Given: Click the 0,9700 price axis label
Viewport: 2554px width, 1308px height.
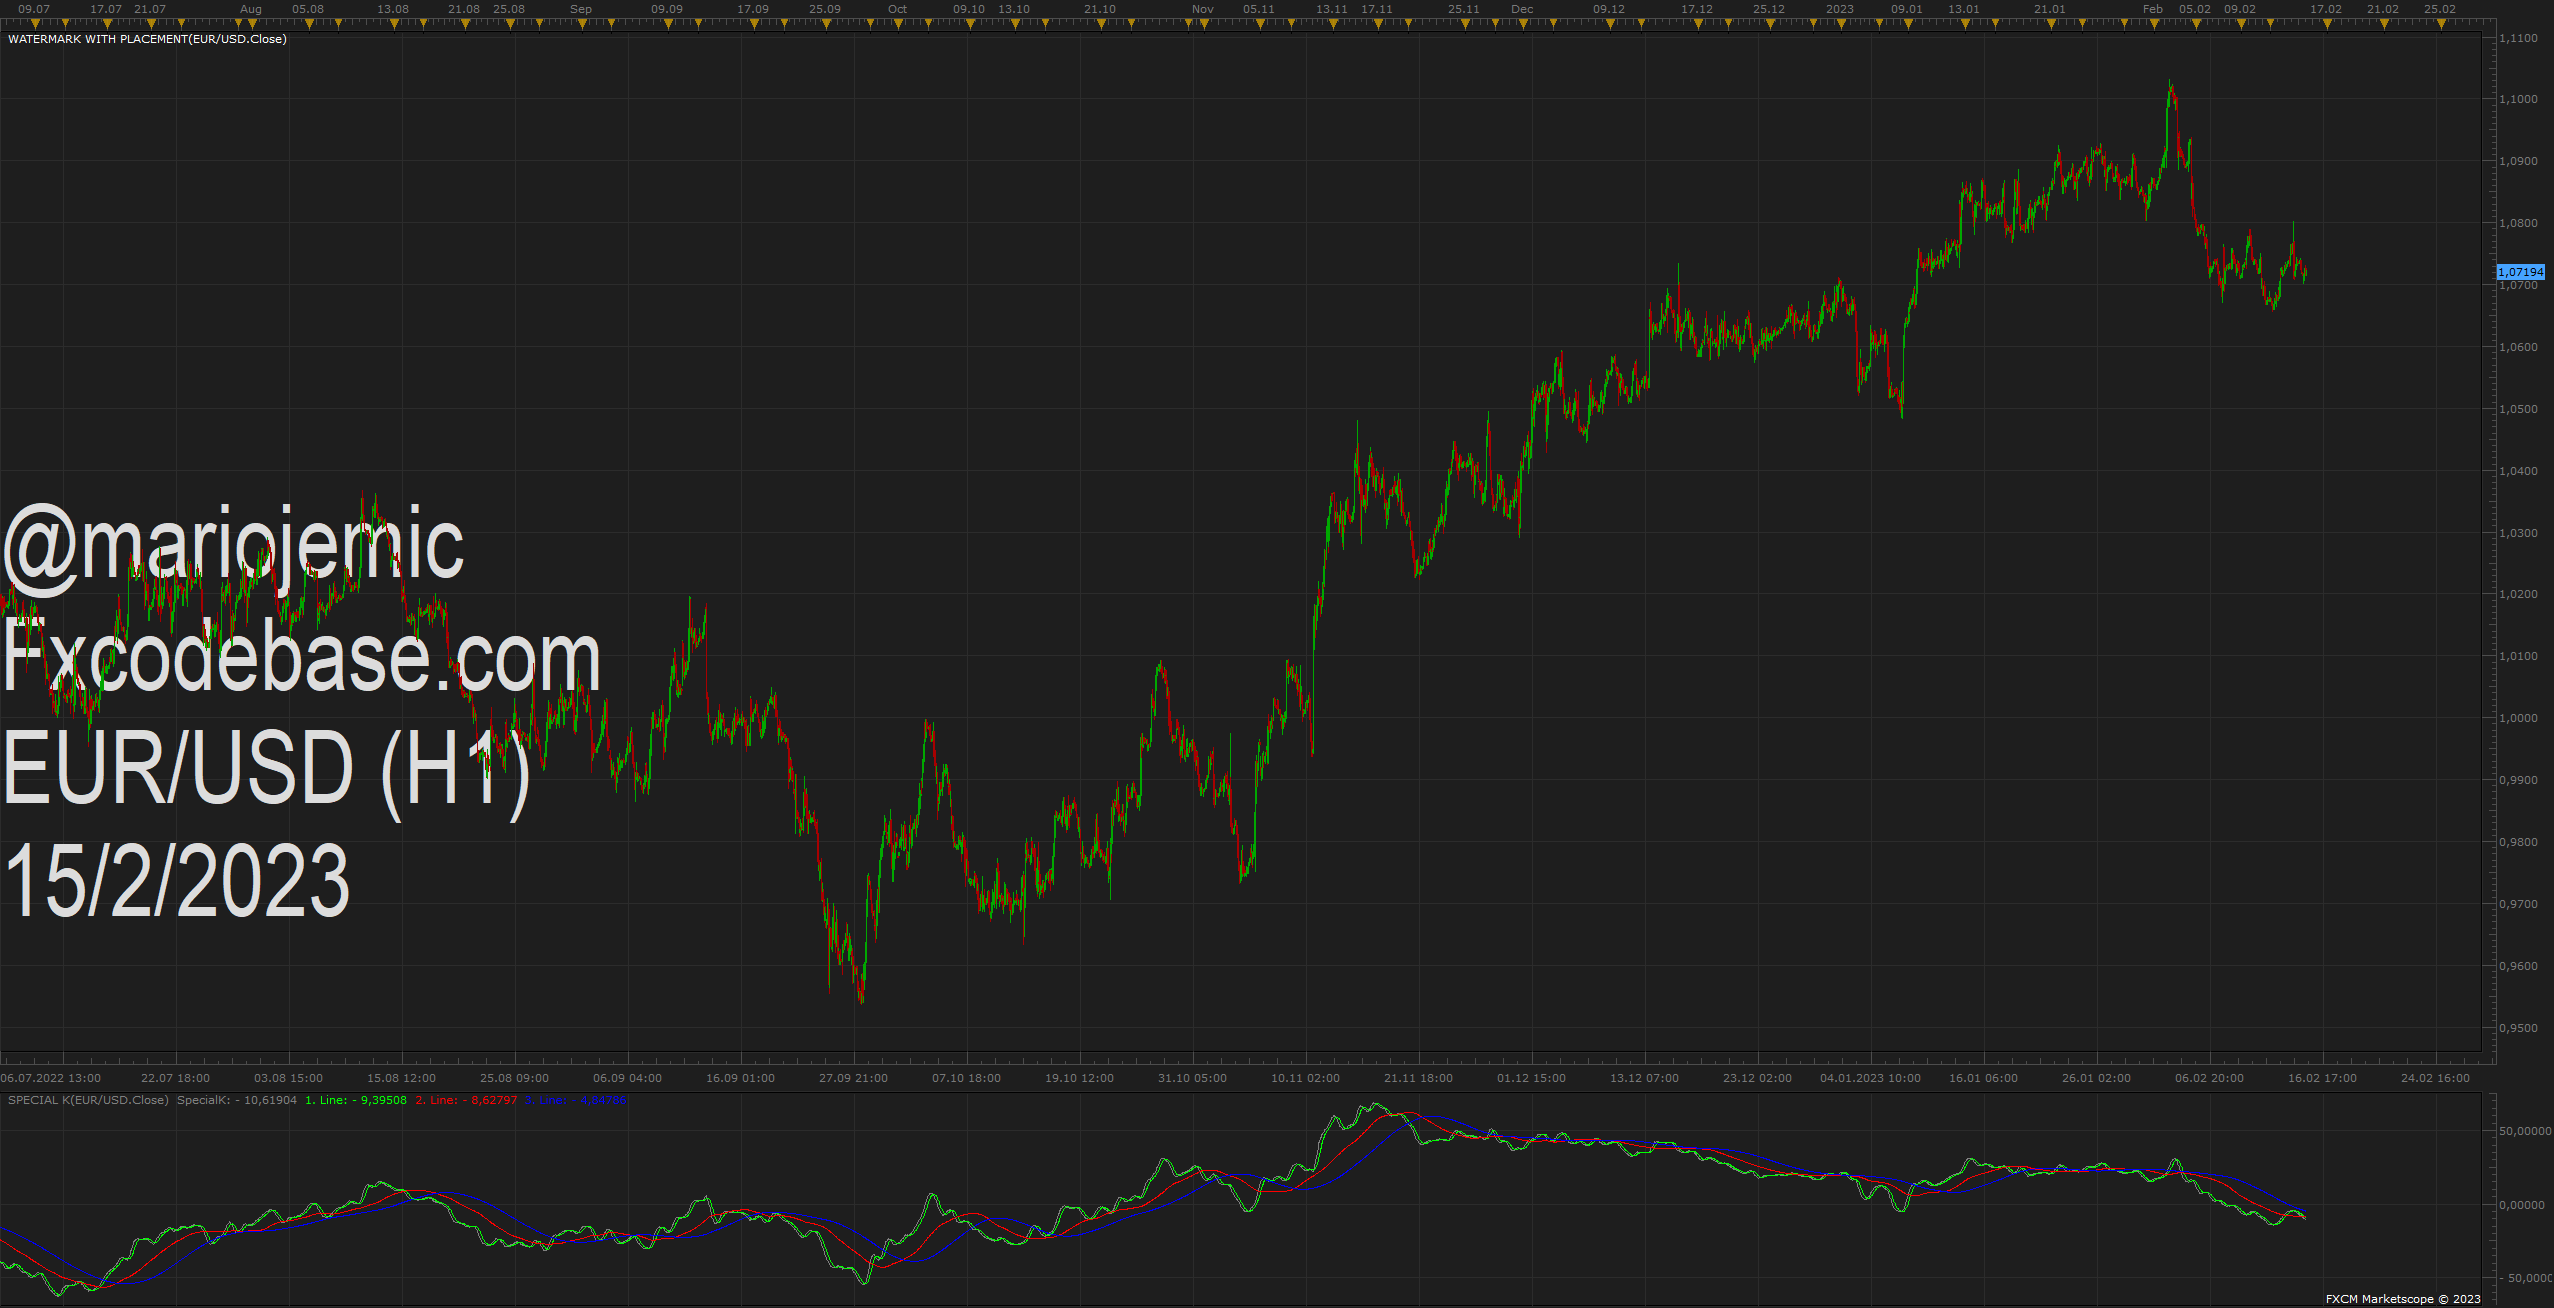Looking at the screenshot, I should click(x=2518, y=904).
